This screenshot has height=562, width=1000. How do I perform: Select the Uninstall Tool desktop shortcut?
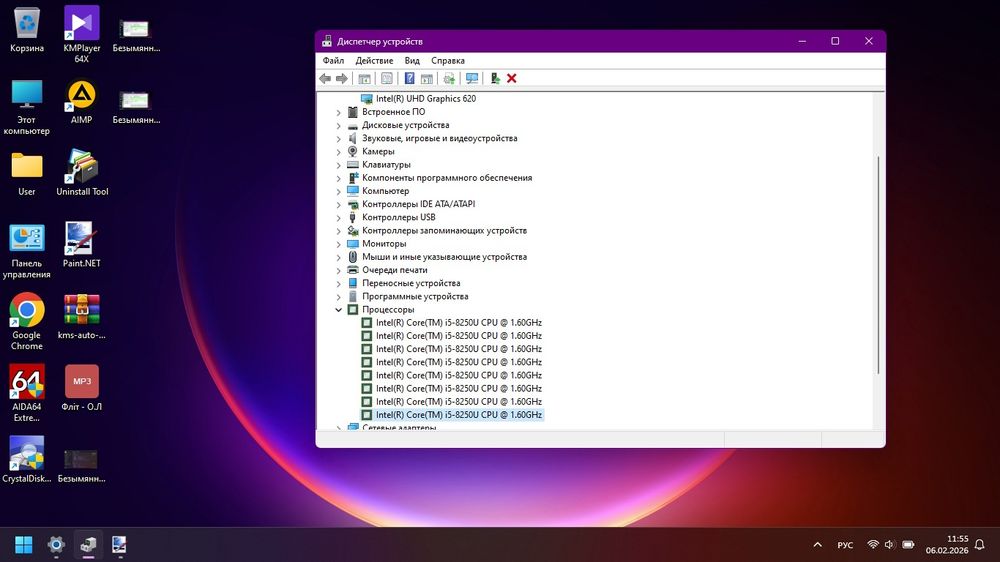point(82,173)
